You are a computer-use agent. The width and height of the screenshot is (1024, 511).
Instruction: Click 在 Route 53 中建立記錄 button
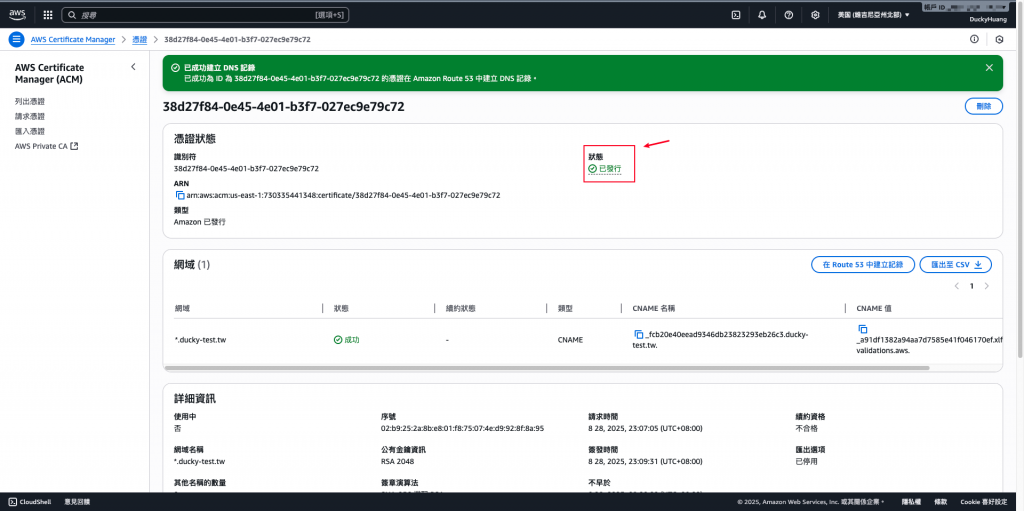point(863,265)
